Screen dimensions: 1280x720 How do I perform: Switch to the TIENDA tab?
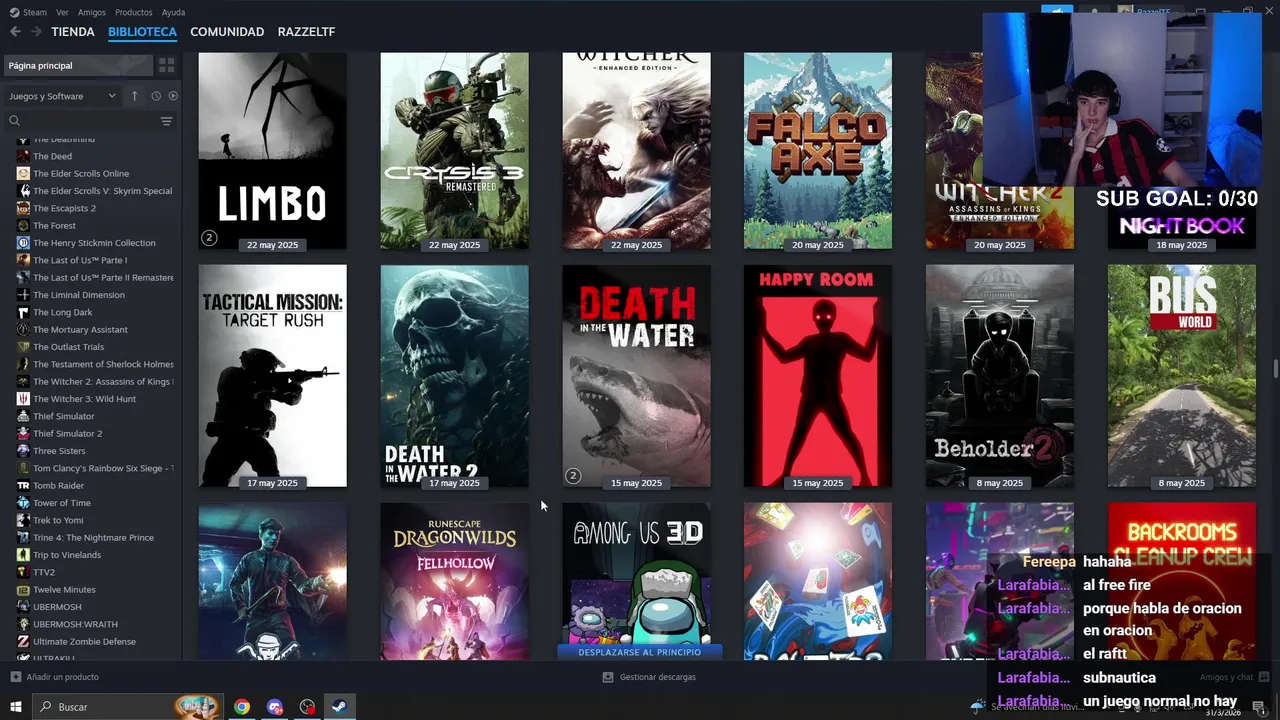tap(73, 32)
